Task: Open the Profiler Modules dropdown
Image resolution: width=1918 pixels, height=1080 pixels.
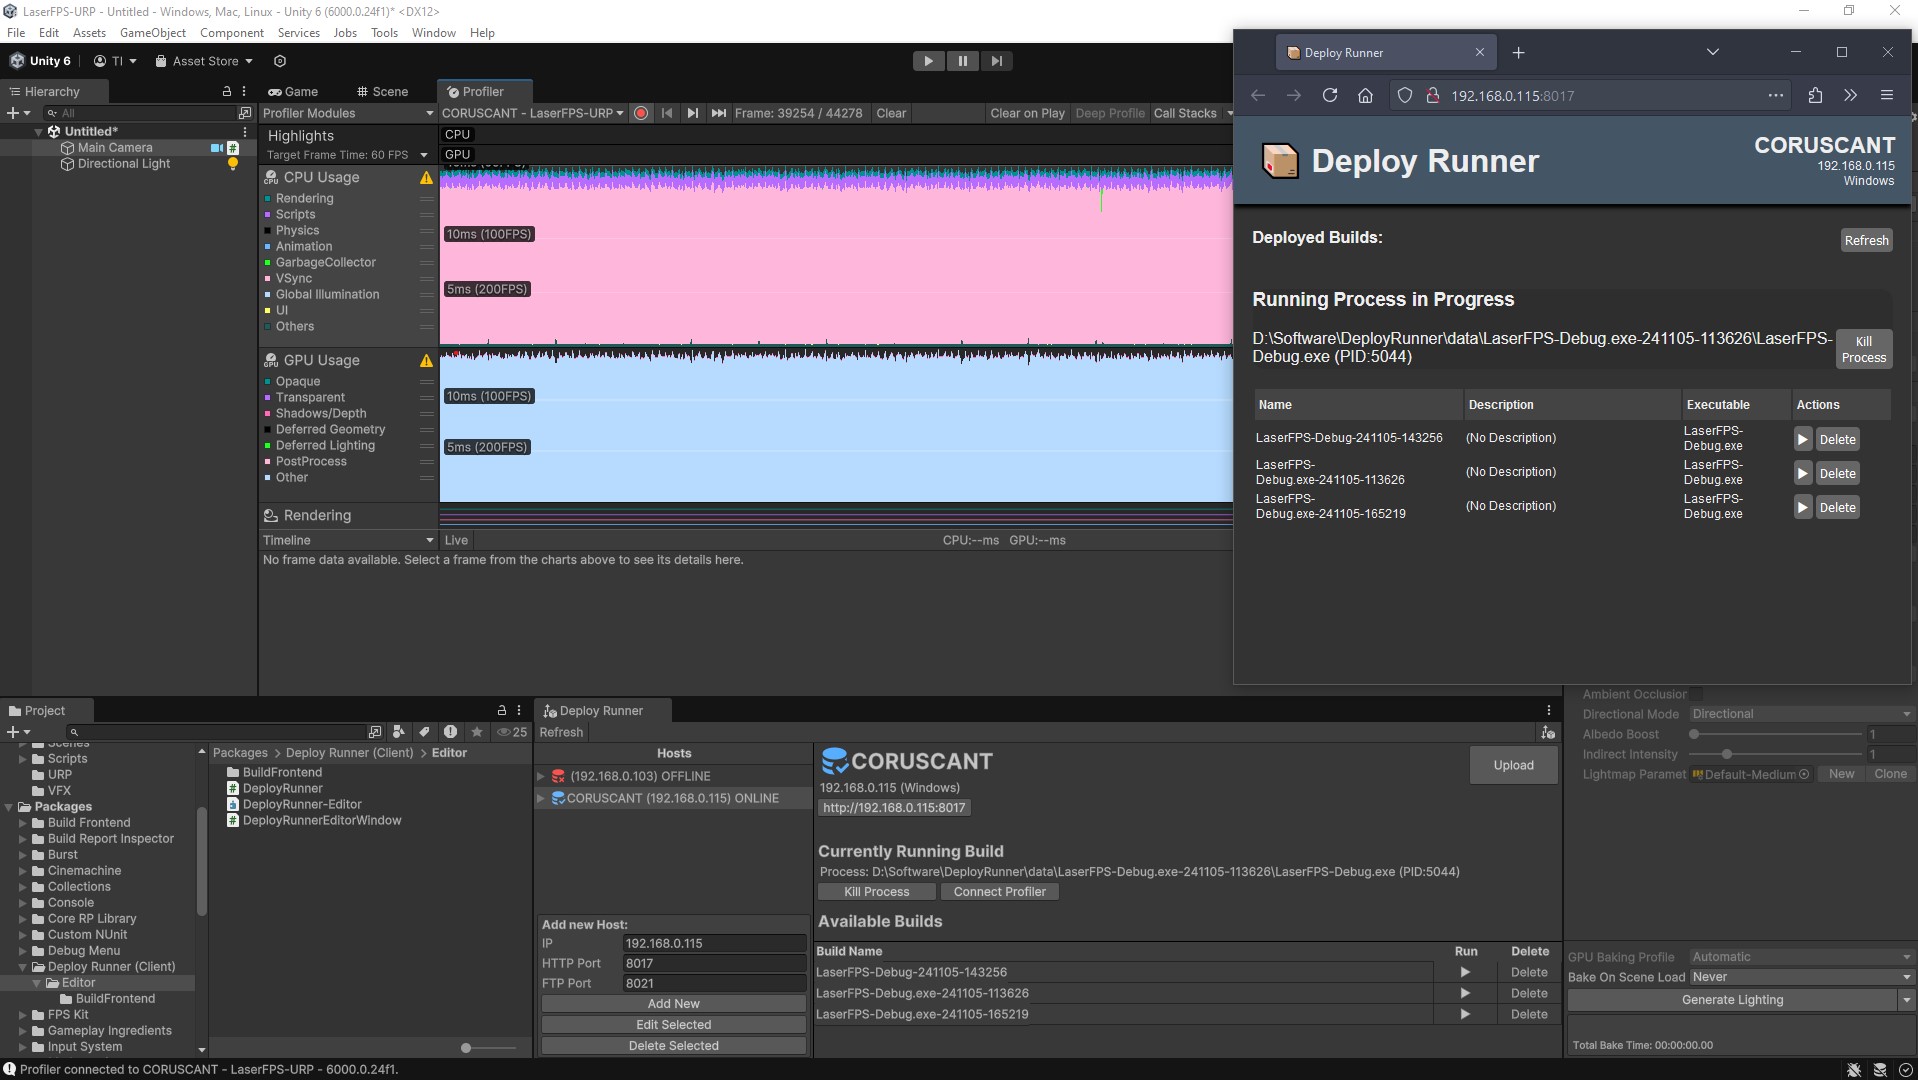Action: click(x=347, y=113)
